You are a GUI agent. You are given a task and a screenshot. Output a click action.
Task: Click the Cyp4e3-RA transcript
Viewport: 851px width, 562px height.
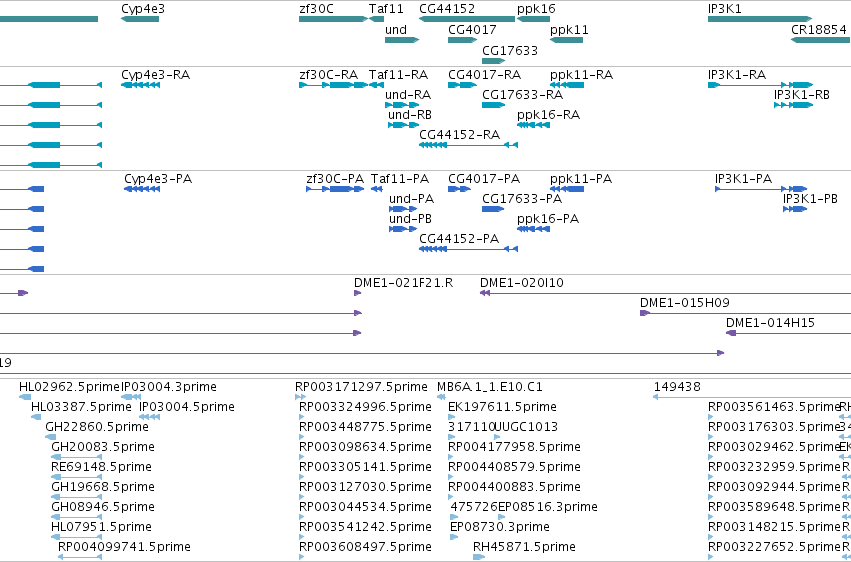pyautogui.click(x=140, y=85)
